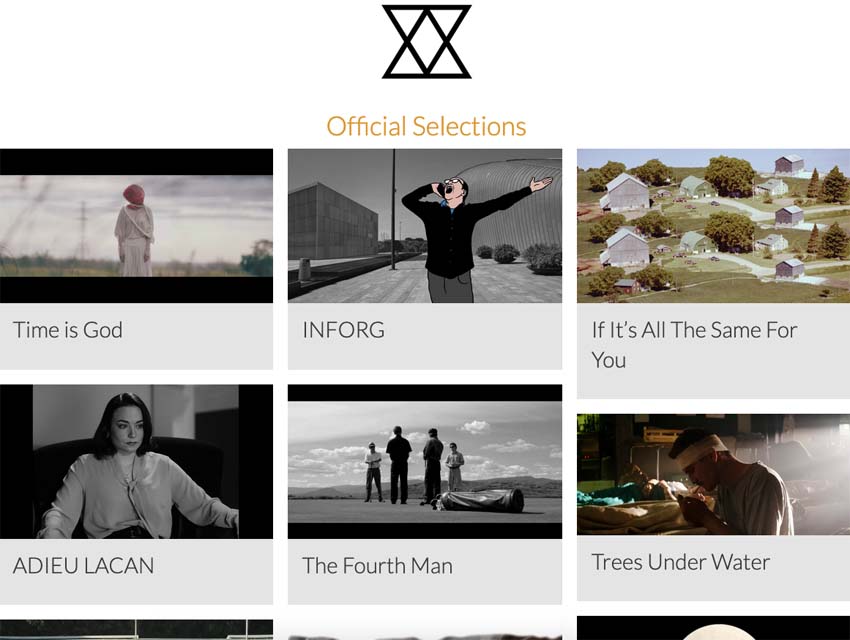This screenshot has height=640, width=850.
Task: Click the caption card beneath Trees Under Water
Action: pos(713,568)
